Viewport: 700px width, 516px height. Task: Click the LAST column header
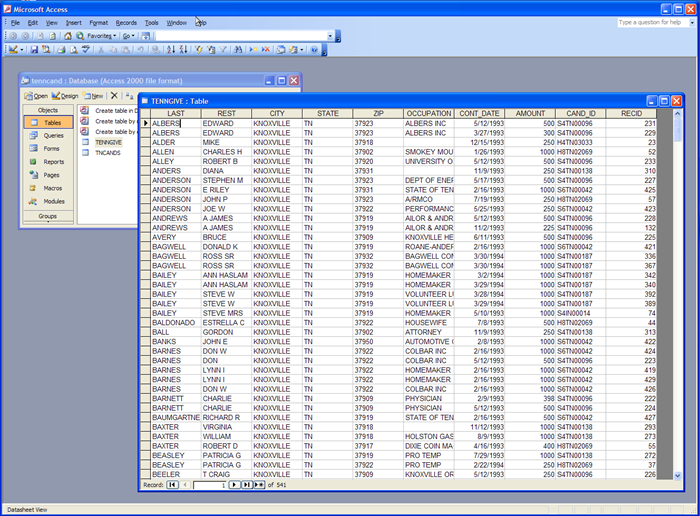pyautogui.click(x=175, y=113)
